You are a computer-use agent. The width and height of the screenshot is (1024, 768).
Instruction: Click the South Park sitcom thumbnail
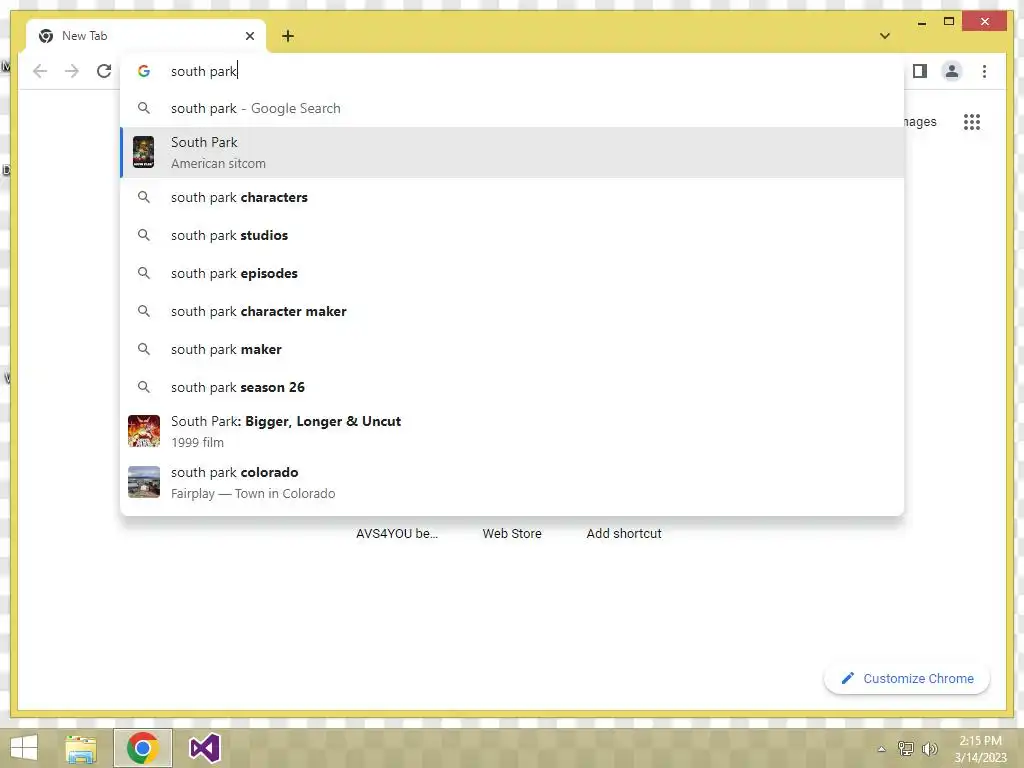[144, 152]
